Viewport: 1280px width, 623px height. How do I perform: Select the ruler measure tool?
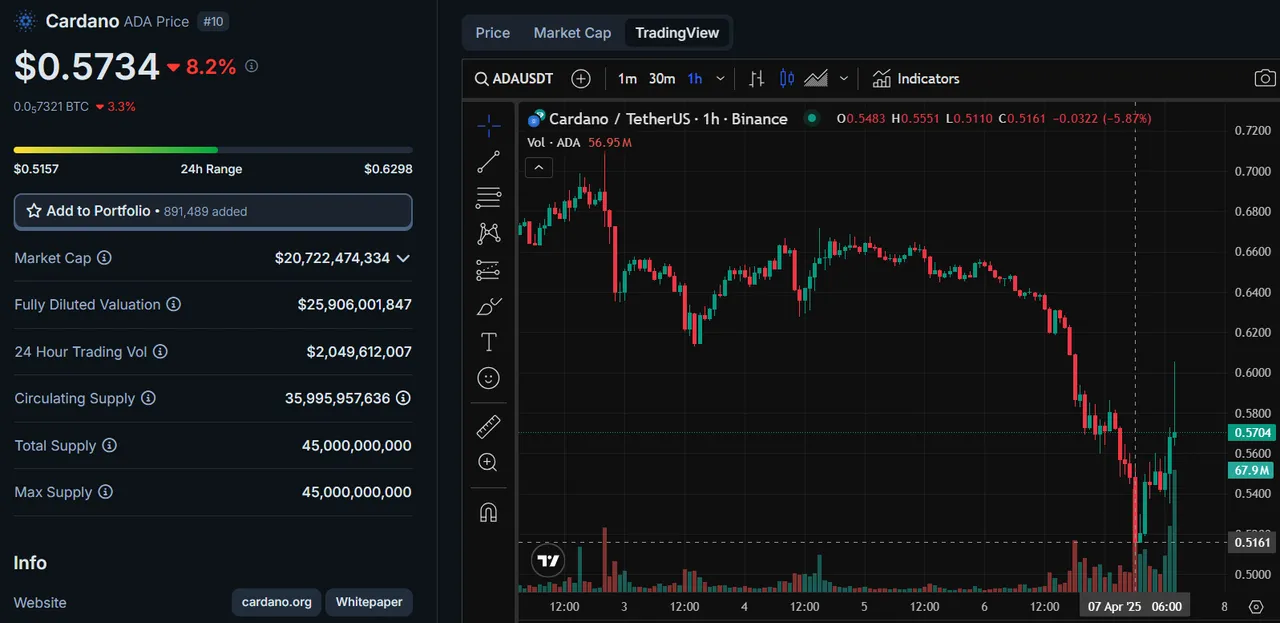[x=488, y=427]
